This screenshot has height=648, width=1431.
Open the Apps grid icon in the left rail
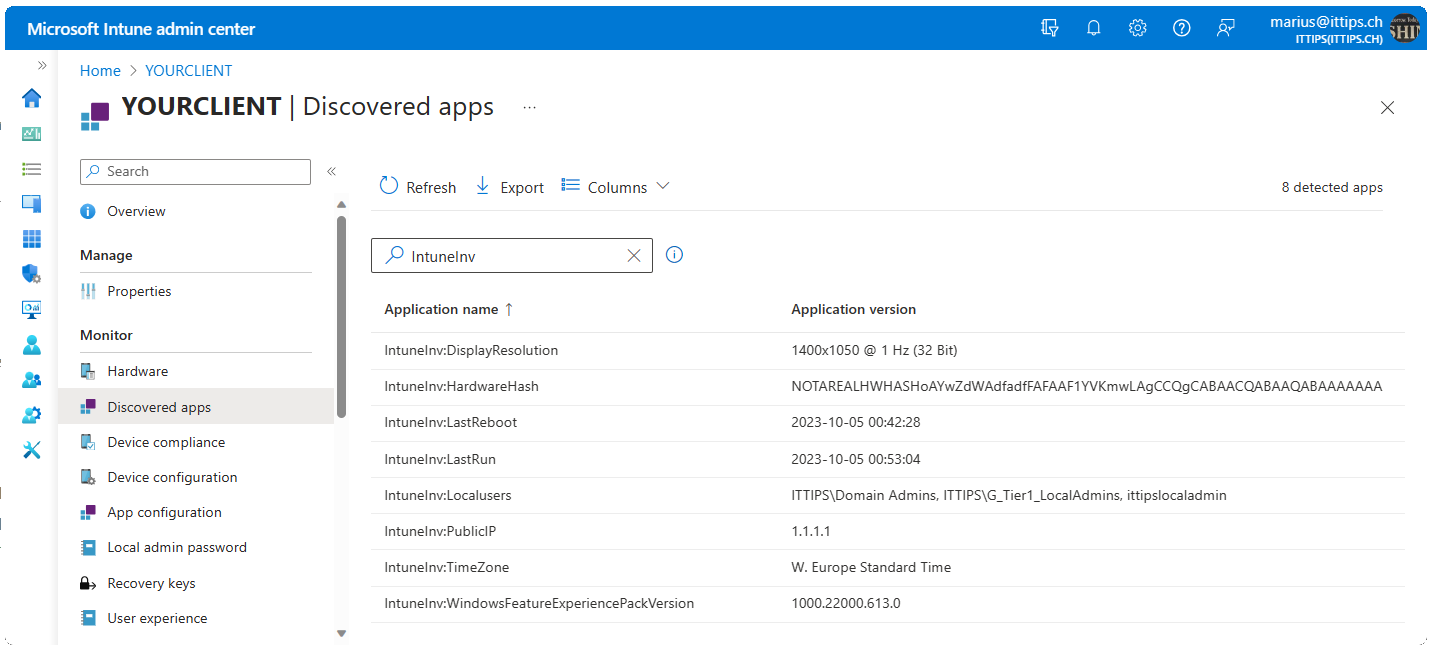click(x=32, y=239)
